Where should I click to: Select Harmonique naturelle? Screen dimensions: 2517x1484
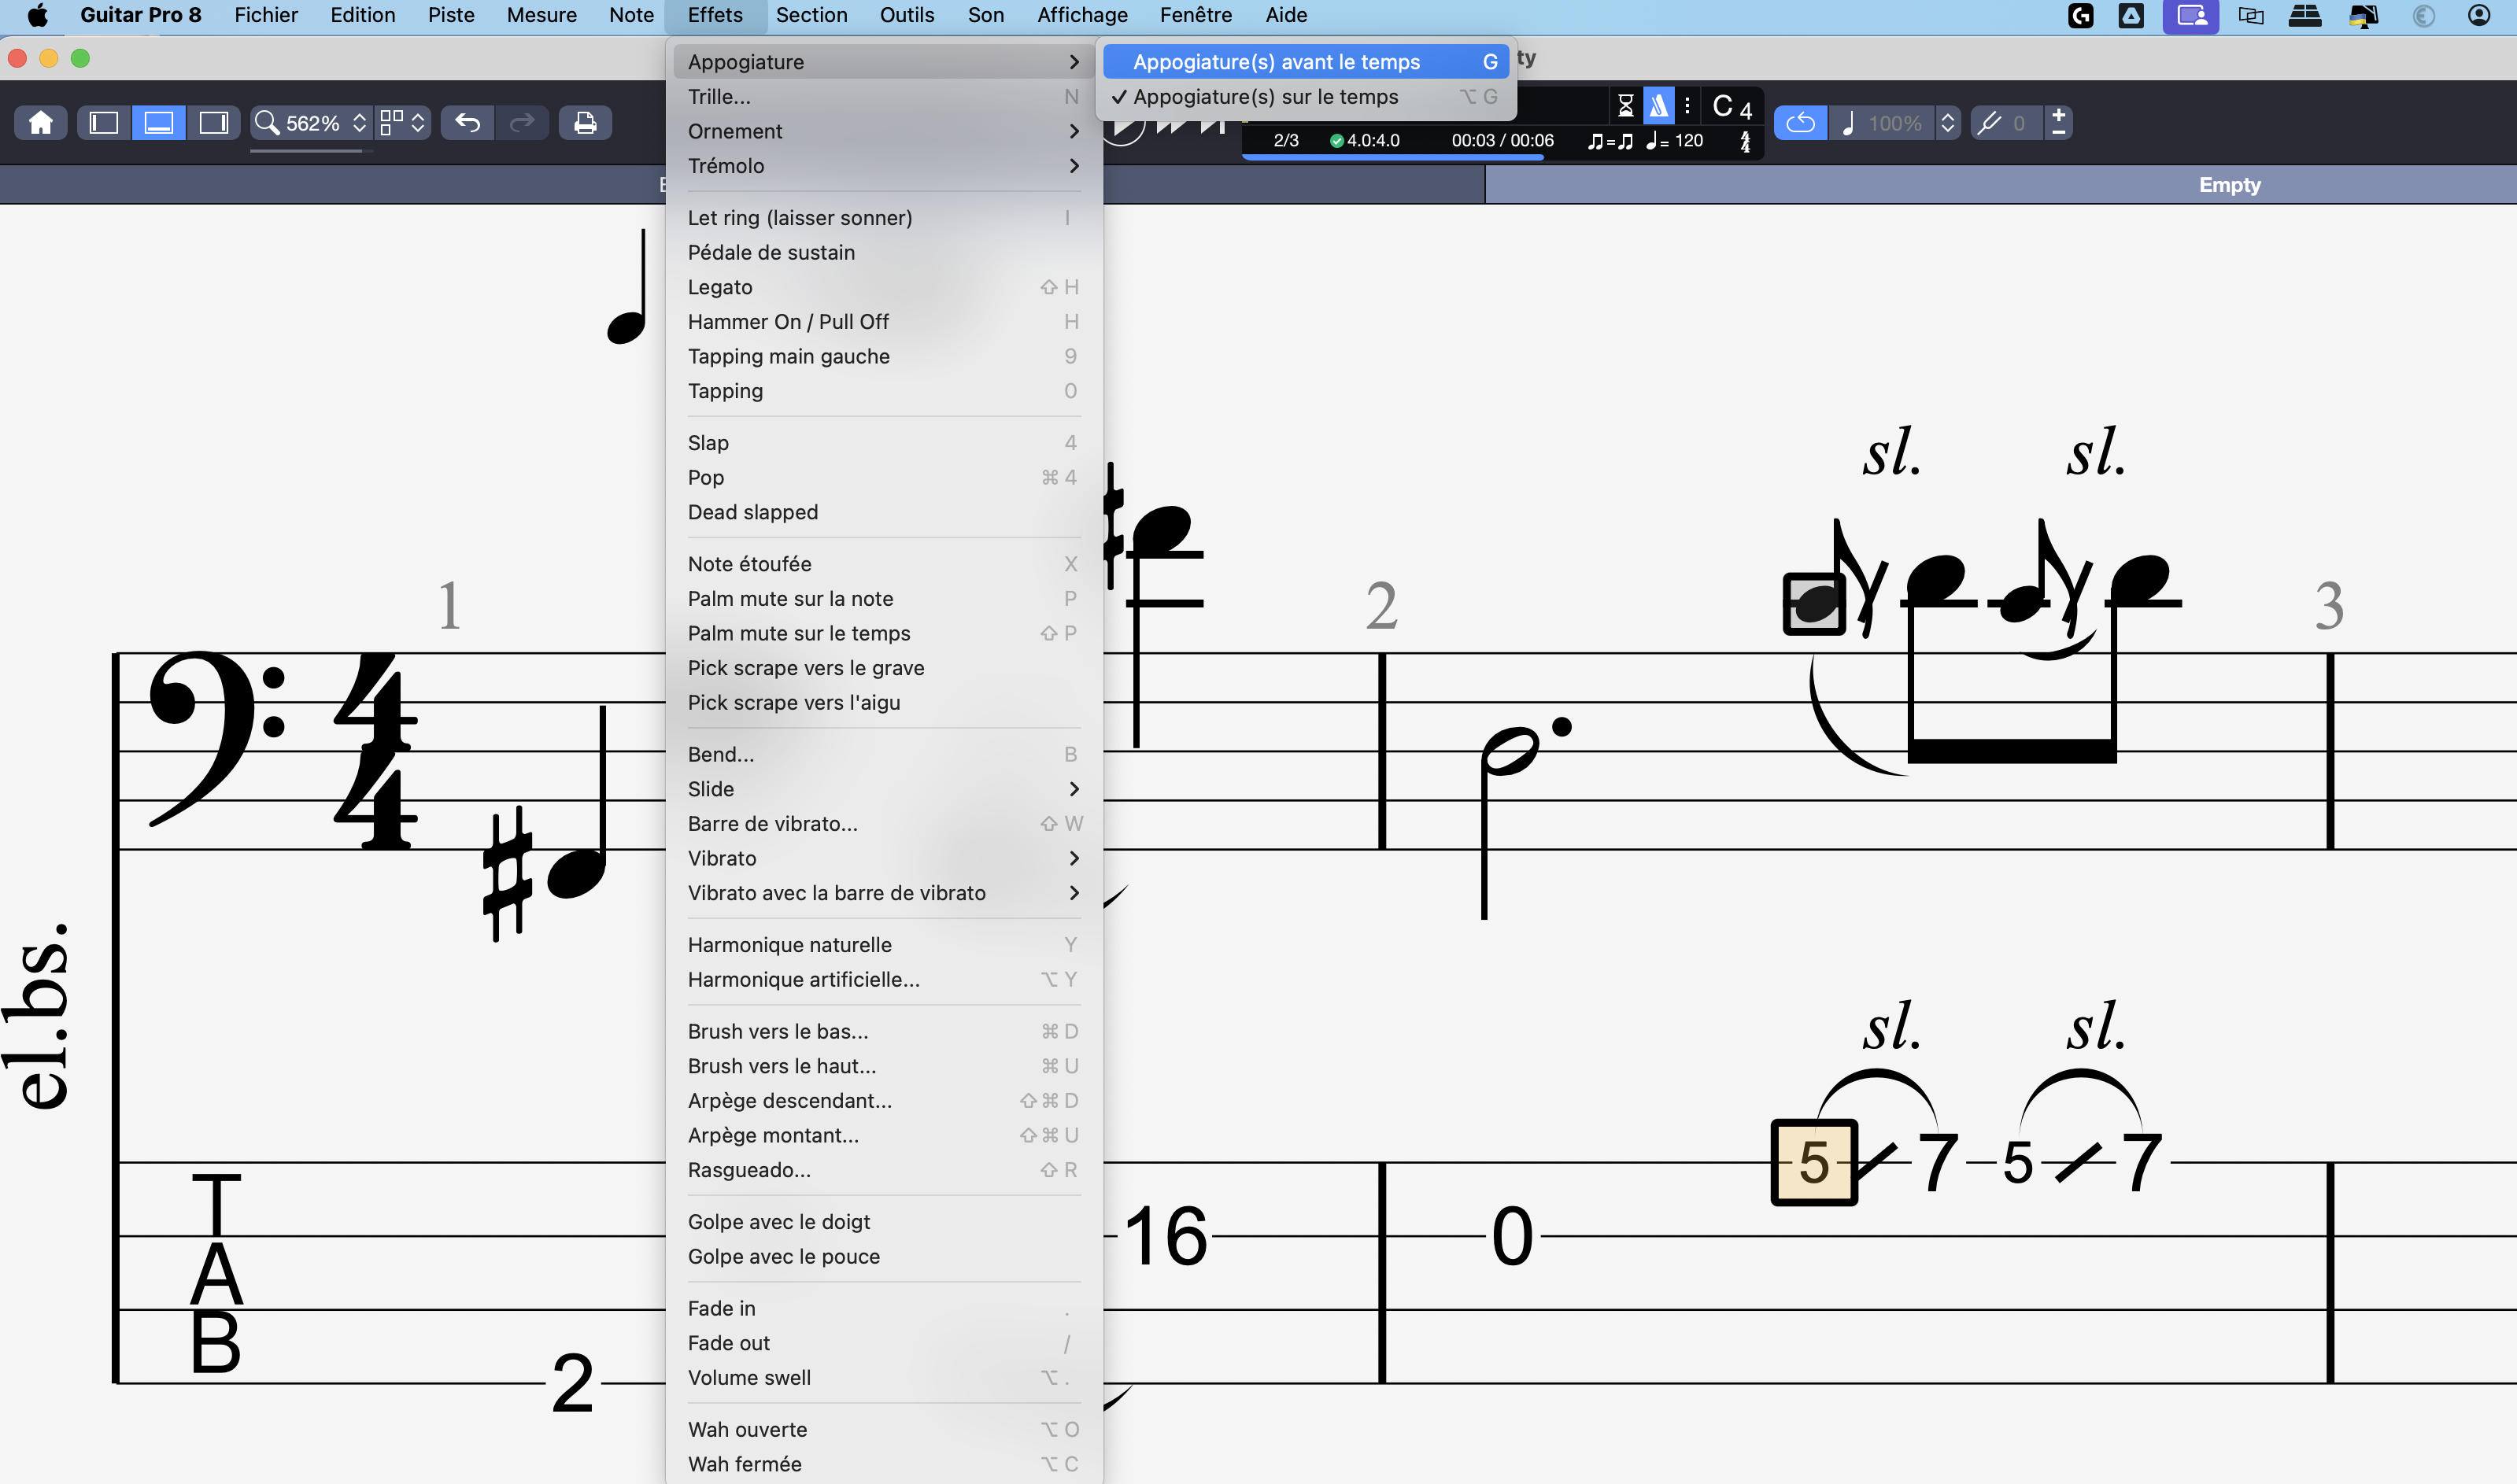point(883,945)
